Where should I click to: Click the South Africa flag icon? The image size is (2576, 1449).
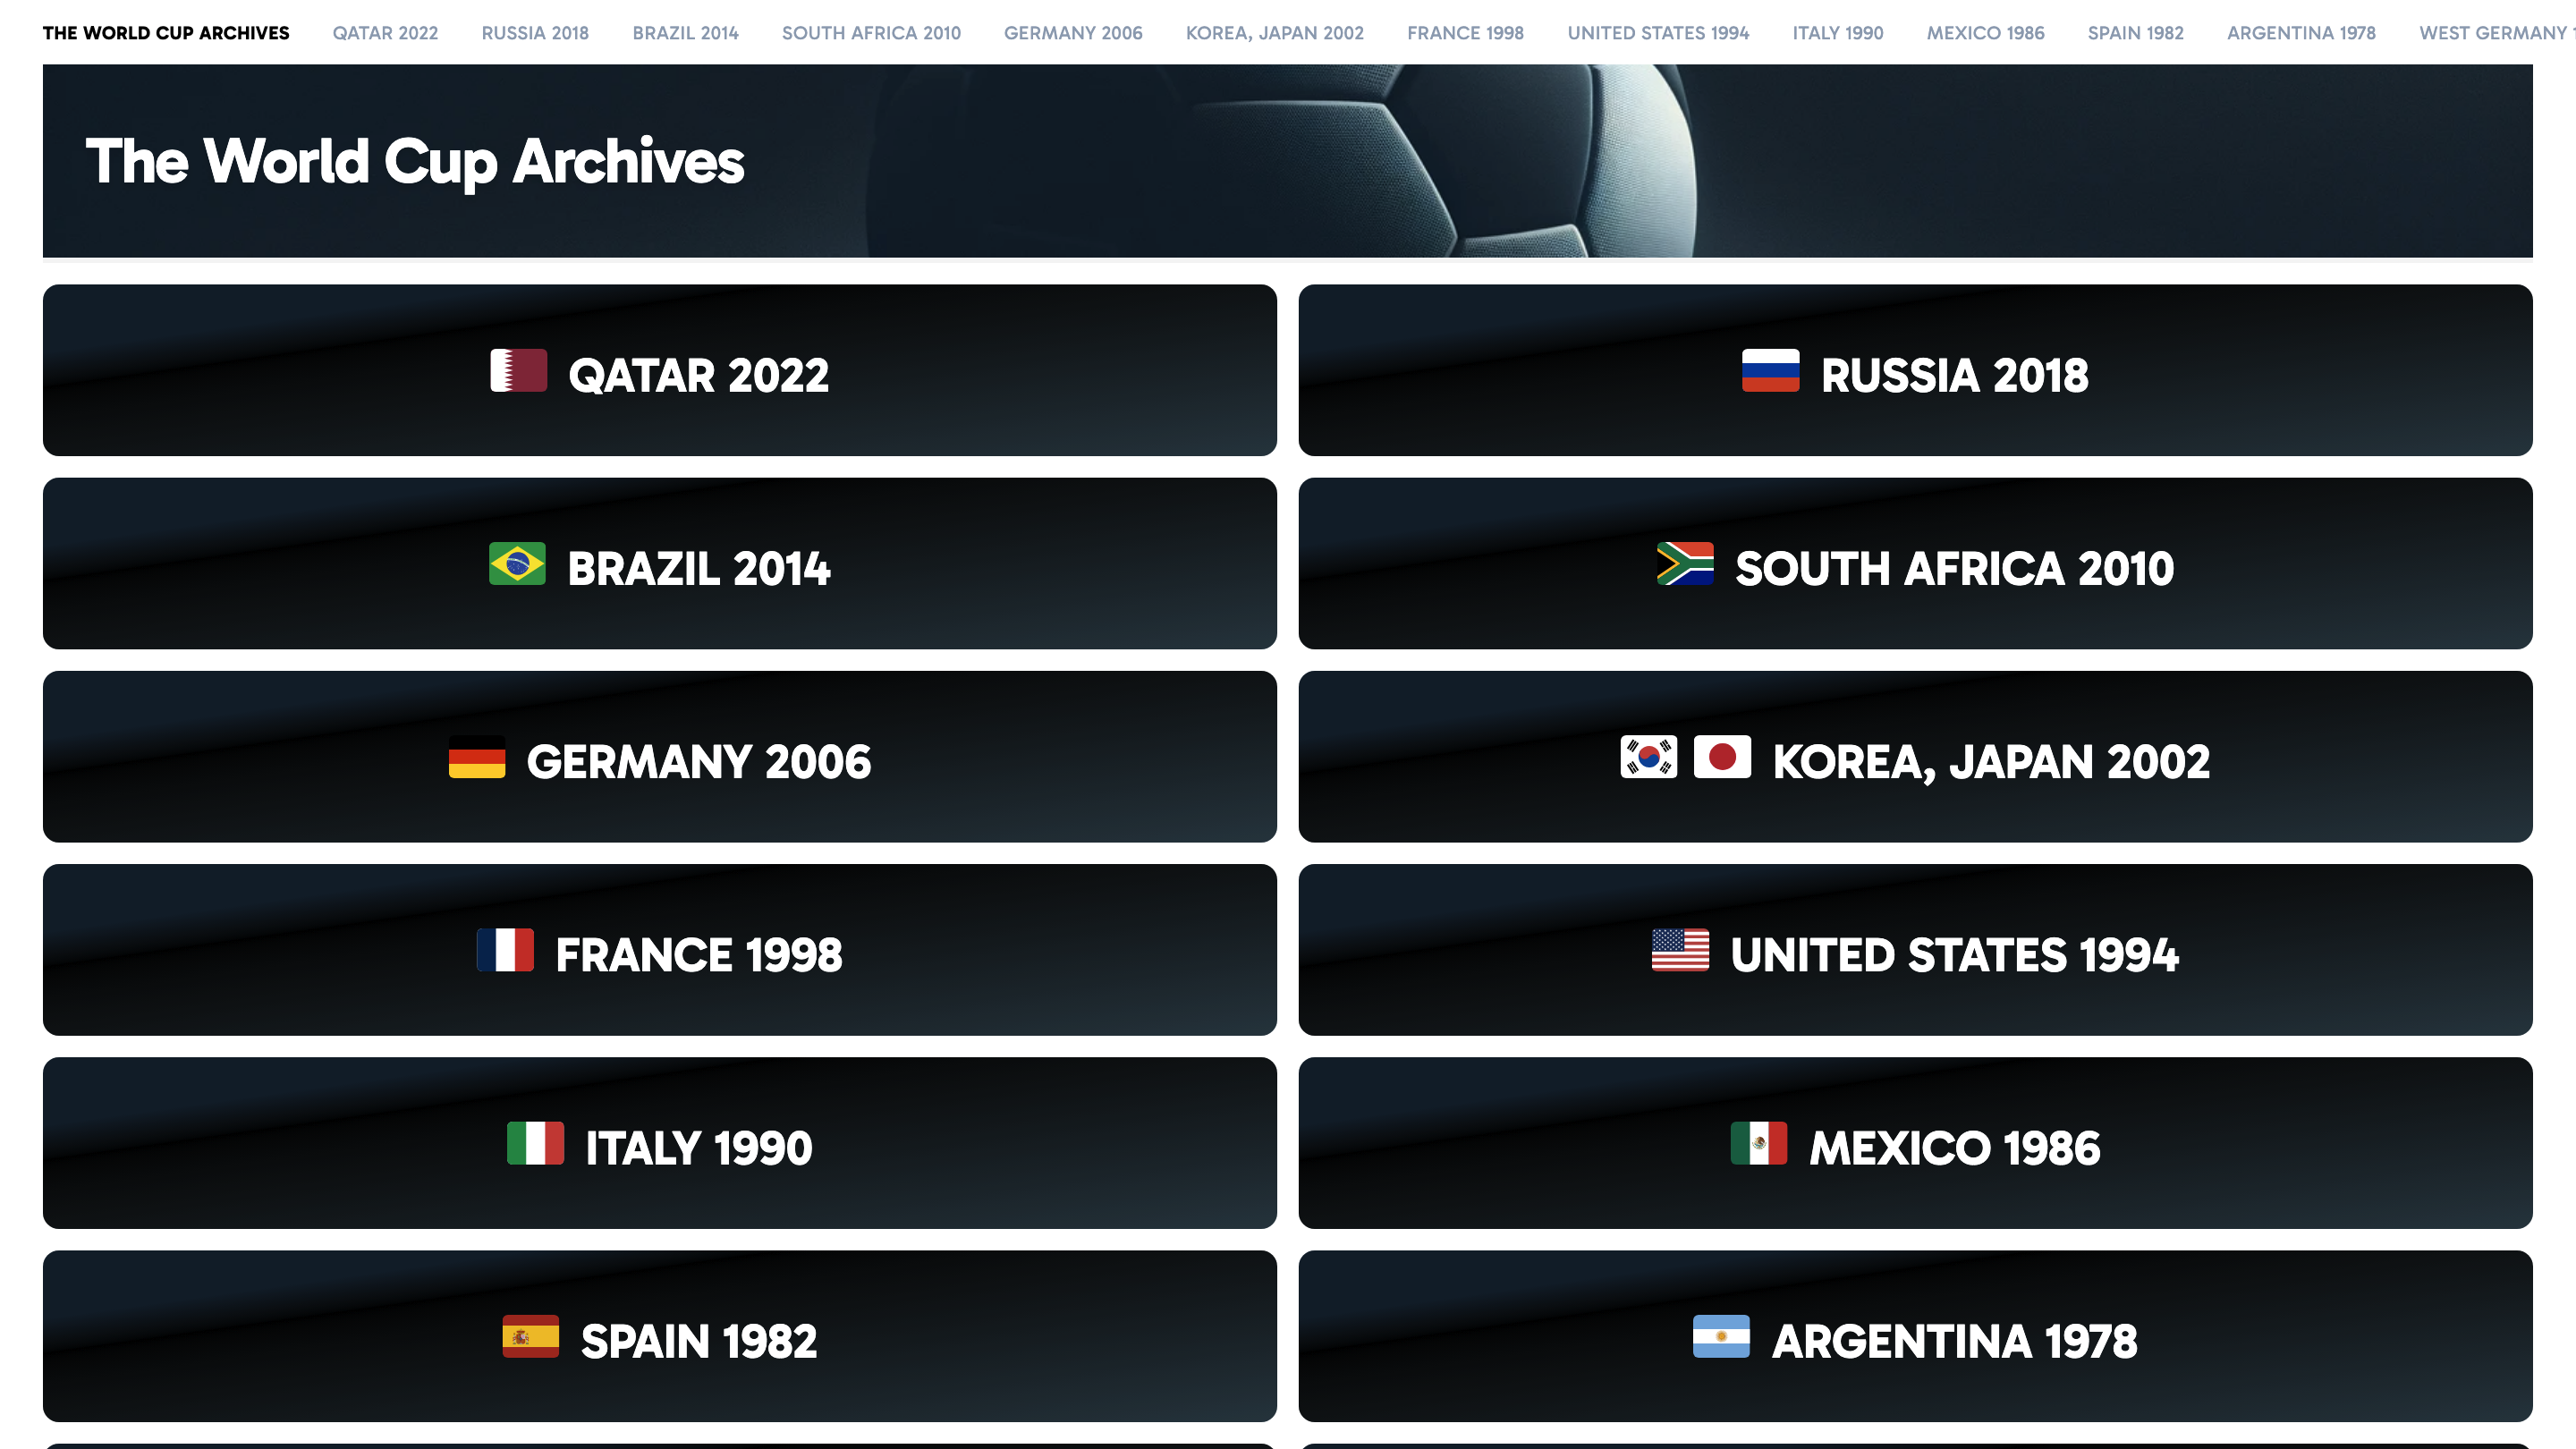[1684, 565]
